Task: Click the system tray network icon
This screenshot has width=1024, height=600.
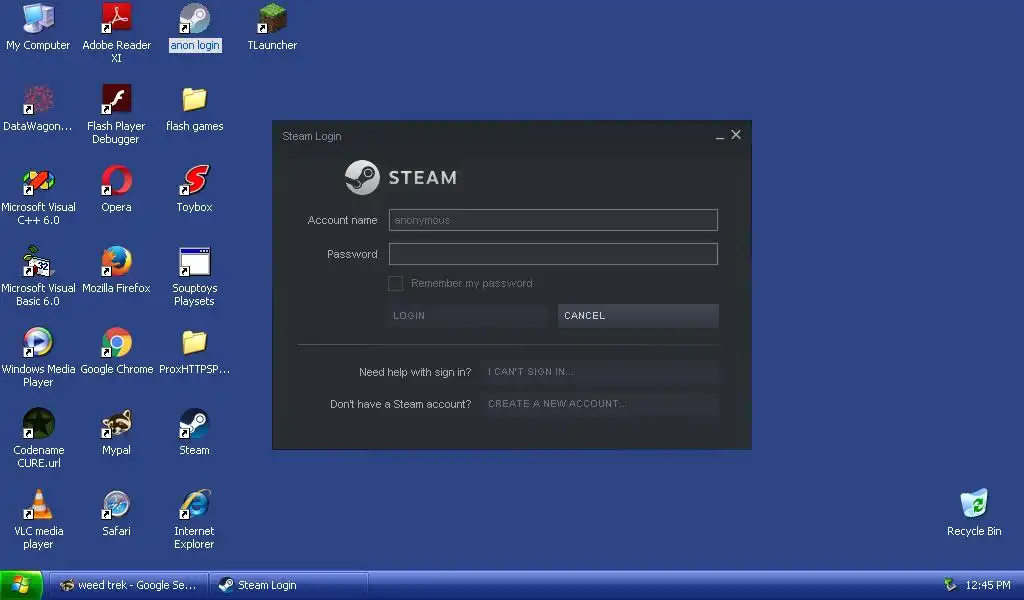Action: [950, 585]
